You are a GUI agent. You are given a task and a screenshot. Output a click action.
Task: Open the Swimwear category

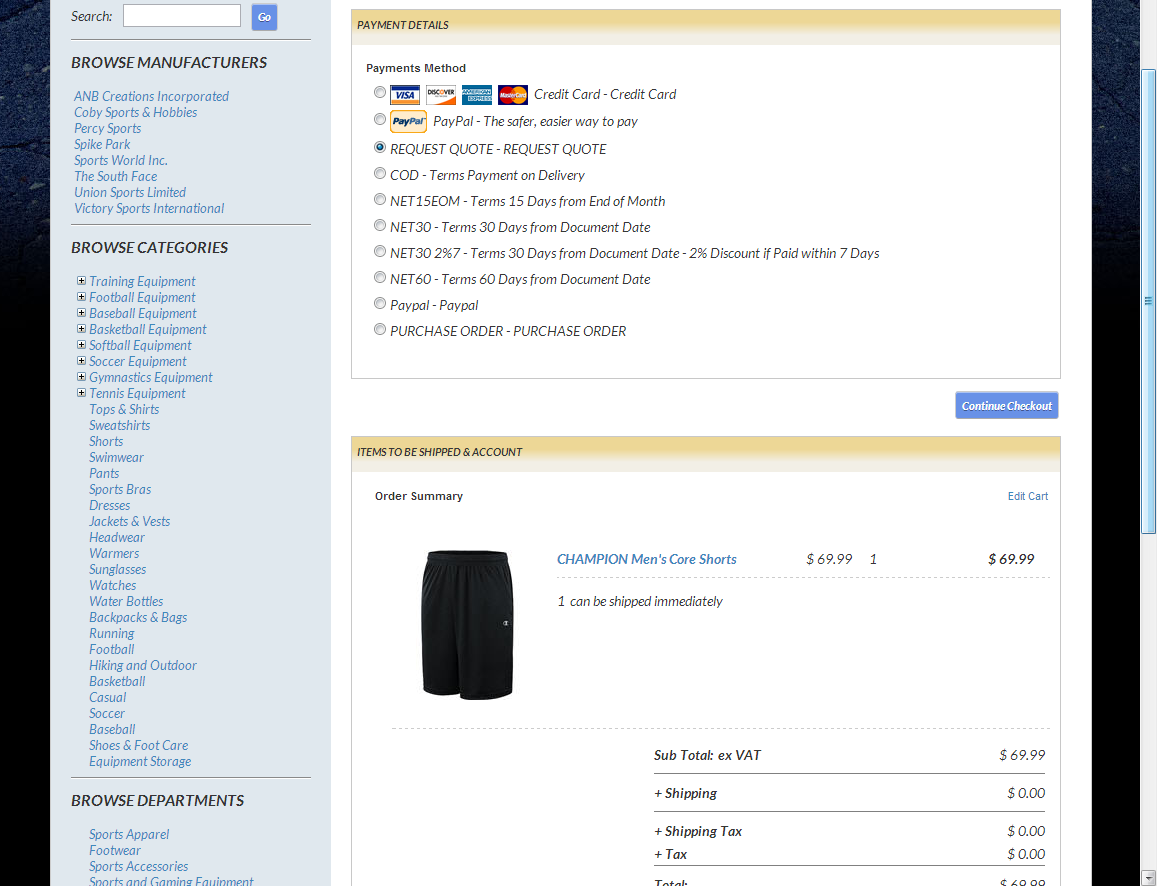tap(117, 457)
